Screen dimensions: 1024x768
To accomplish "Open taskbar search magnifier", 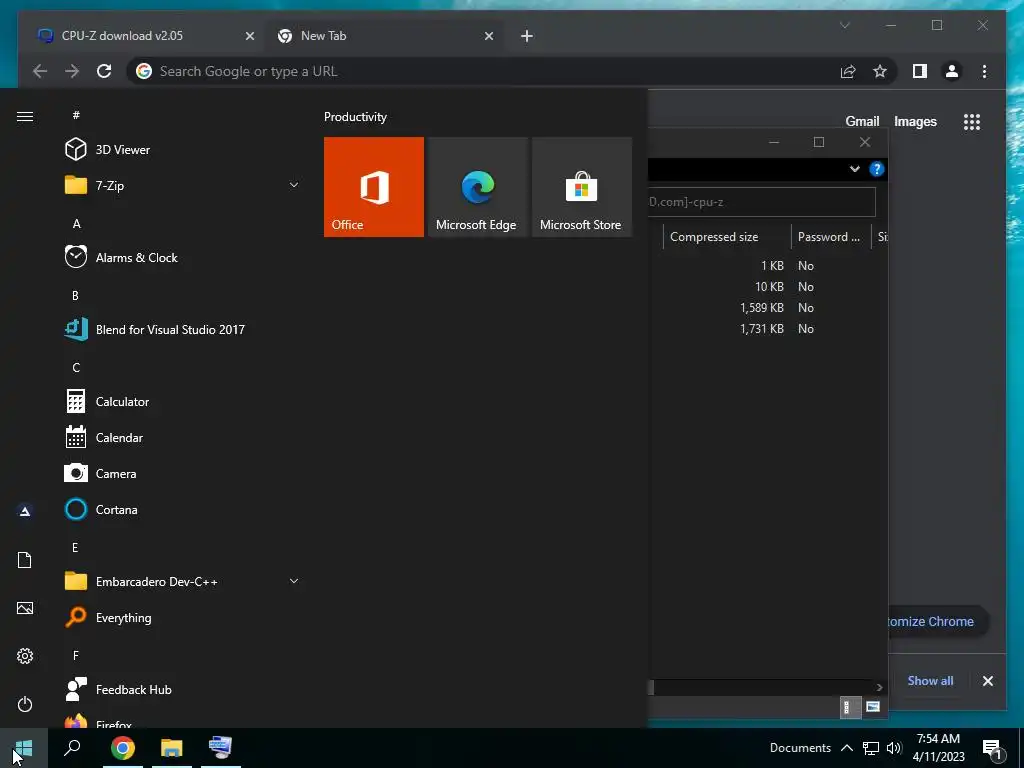I will [72, 748].
